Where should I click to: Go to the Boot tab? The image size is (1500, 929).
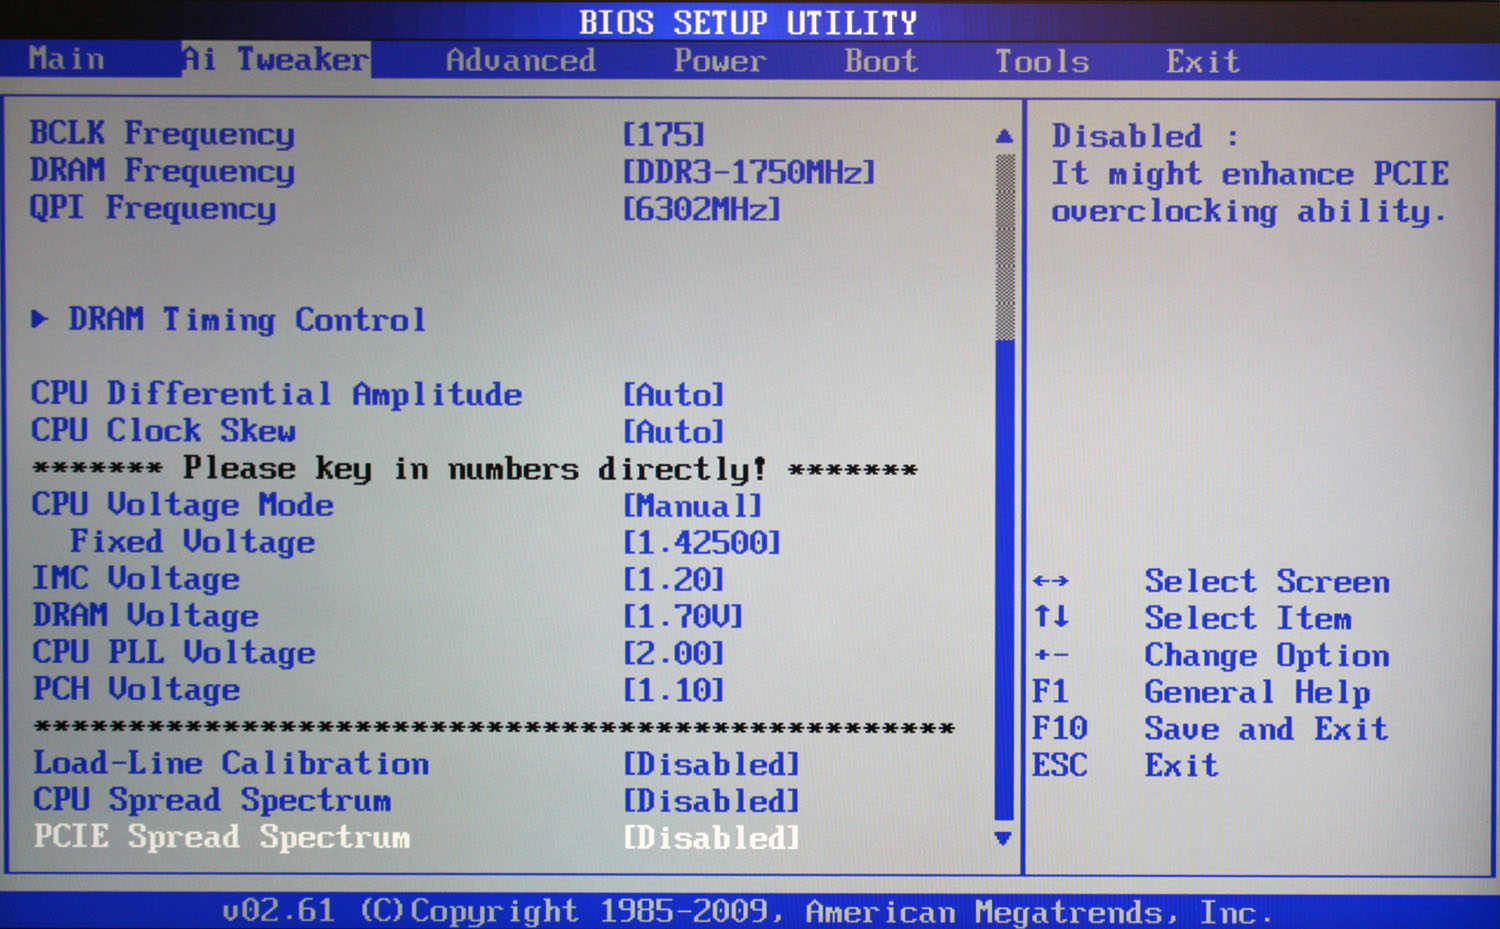(x=880, y=61)
